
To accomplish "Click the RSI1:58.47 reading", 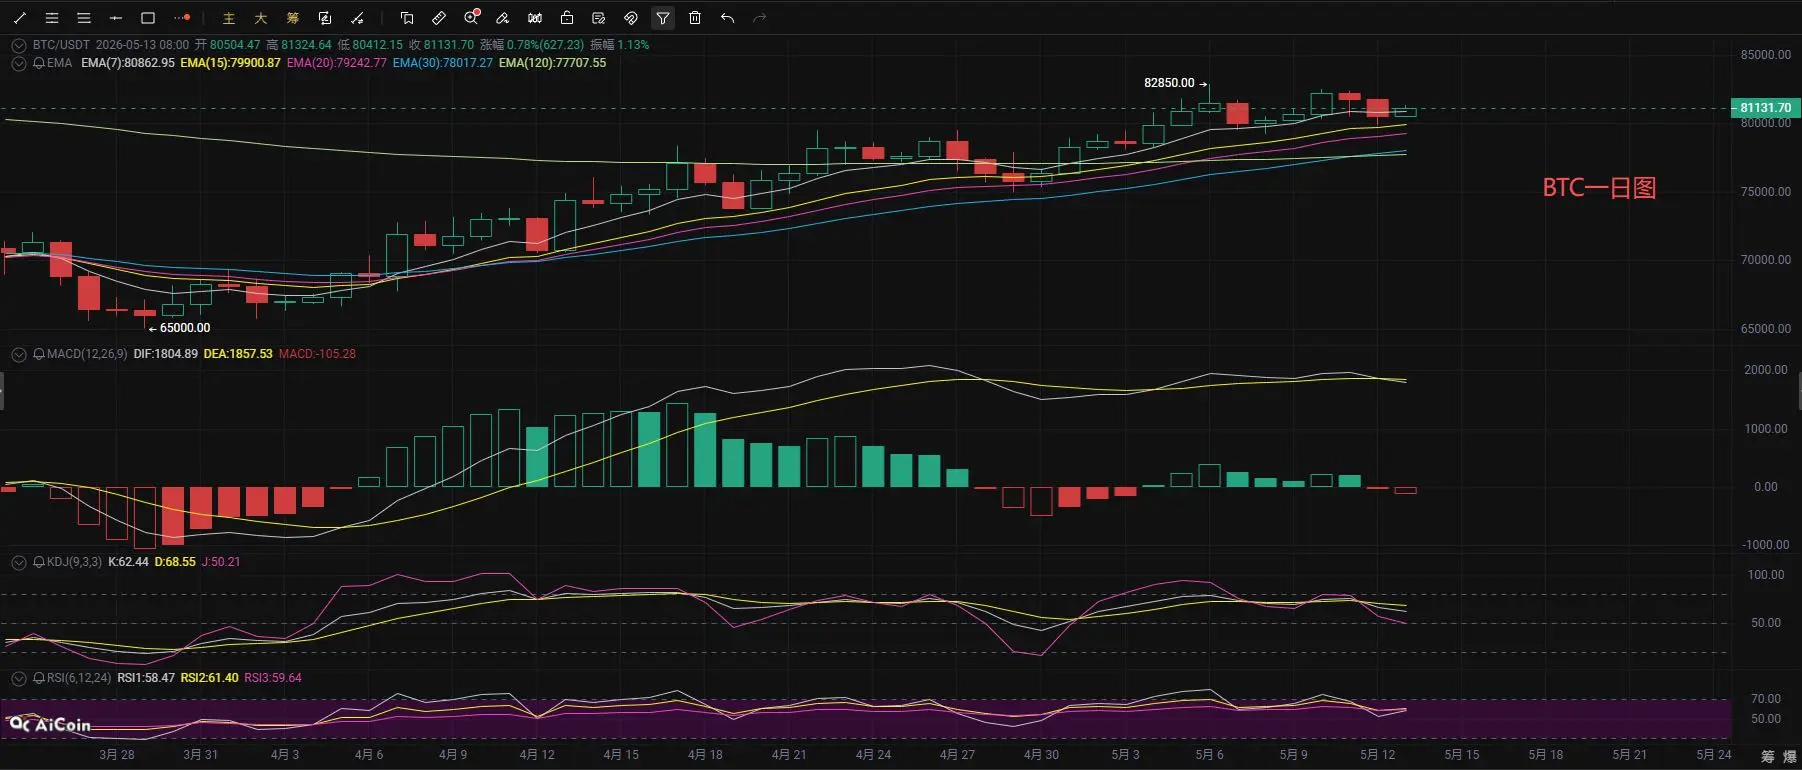I will pos(146,678).
